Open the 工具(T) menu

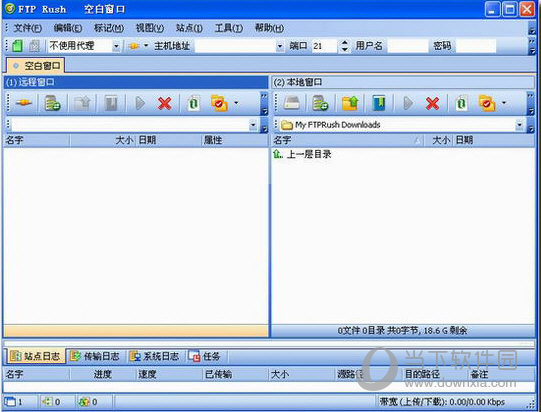click(x=229, y=28)
